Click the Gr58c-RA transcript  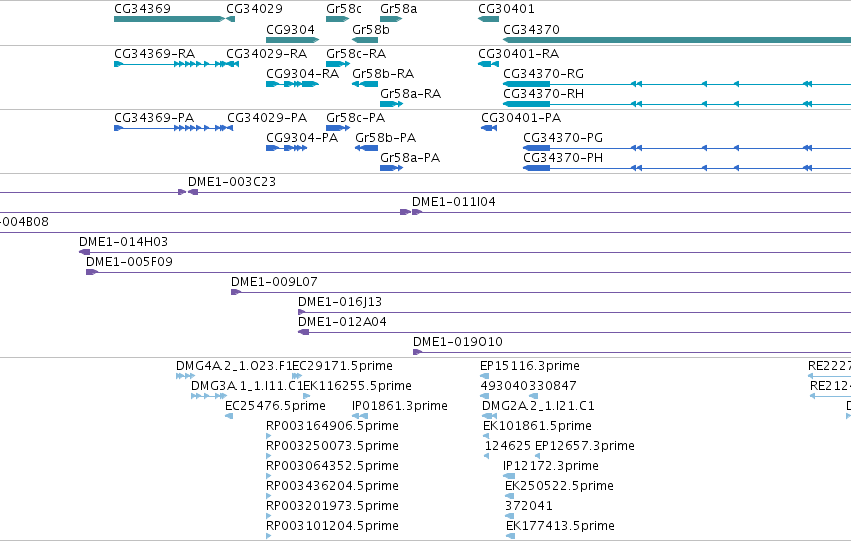[x=338, y=64]
